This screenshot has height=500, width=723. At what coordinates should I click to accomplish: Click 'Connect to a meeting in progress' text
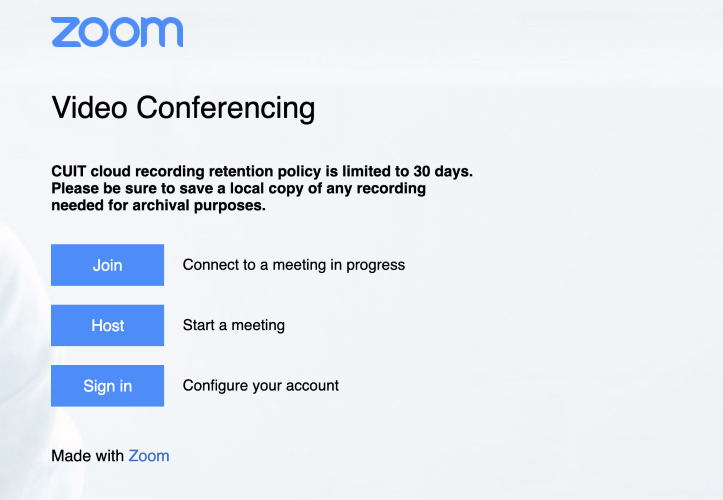(294, 265)
